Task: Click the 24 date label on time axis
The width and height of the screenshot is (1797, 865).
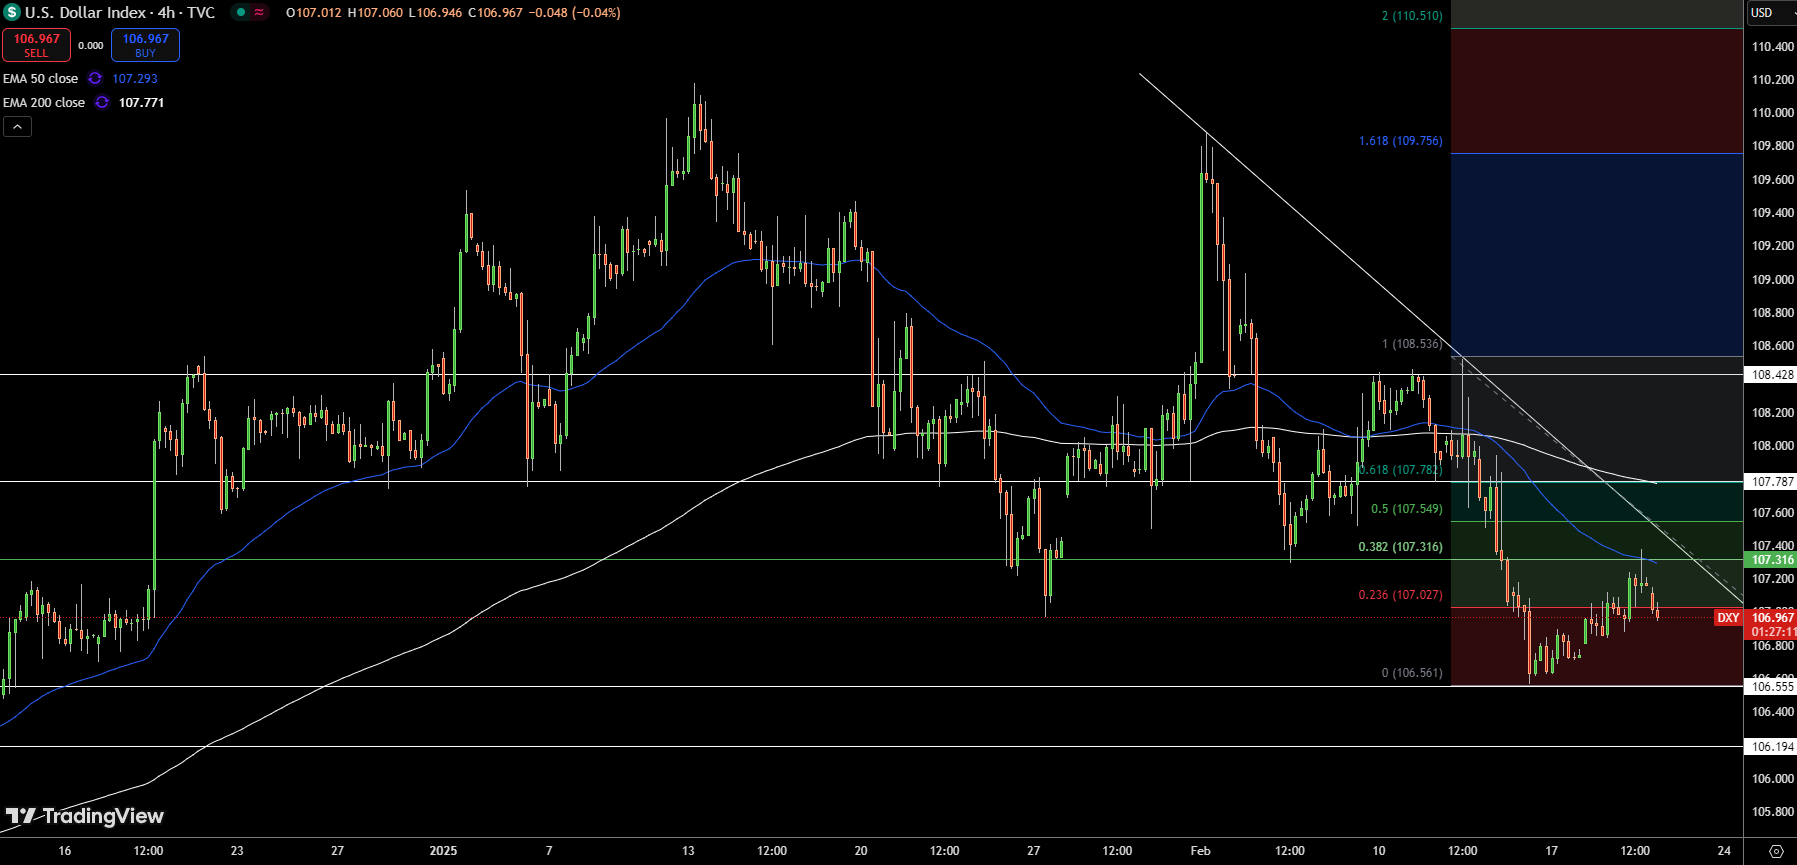Action: click(x=1724, y=851)
